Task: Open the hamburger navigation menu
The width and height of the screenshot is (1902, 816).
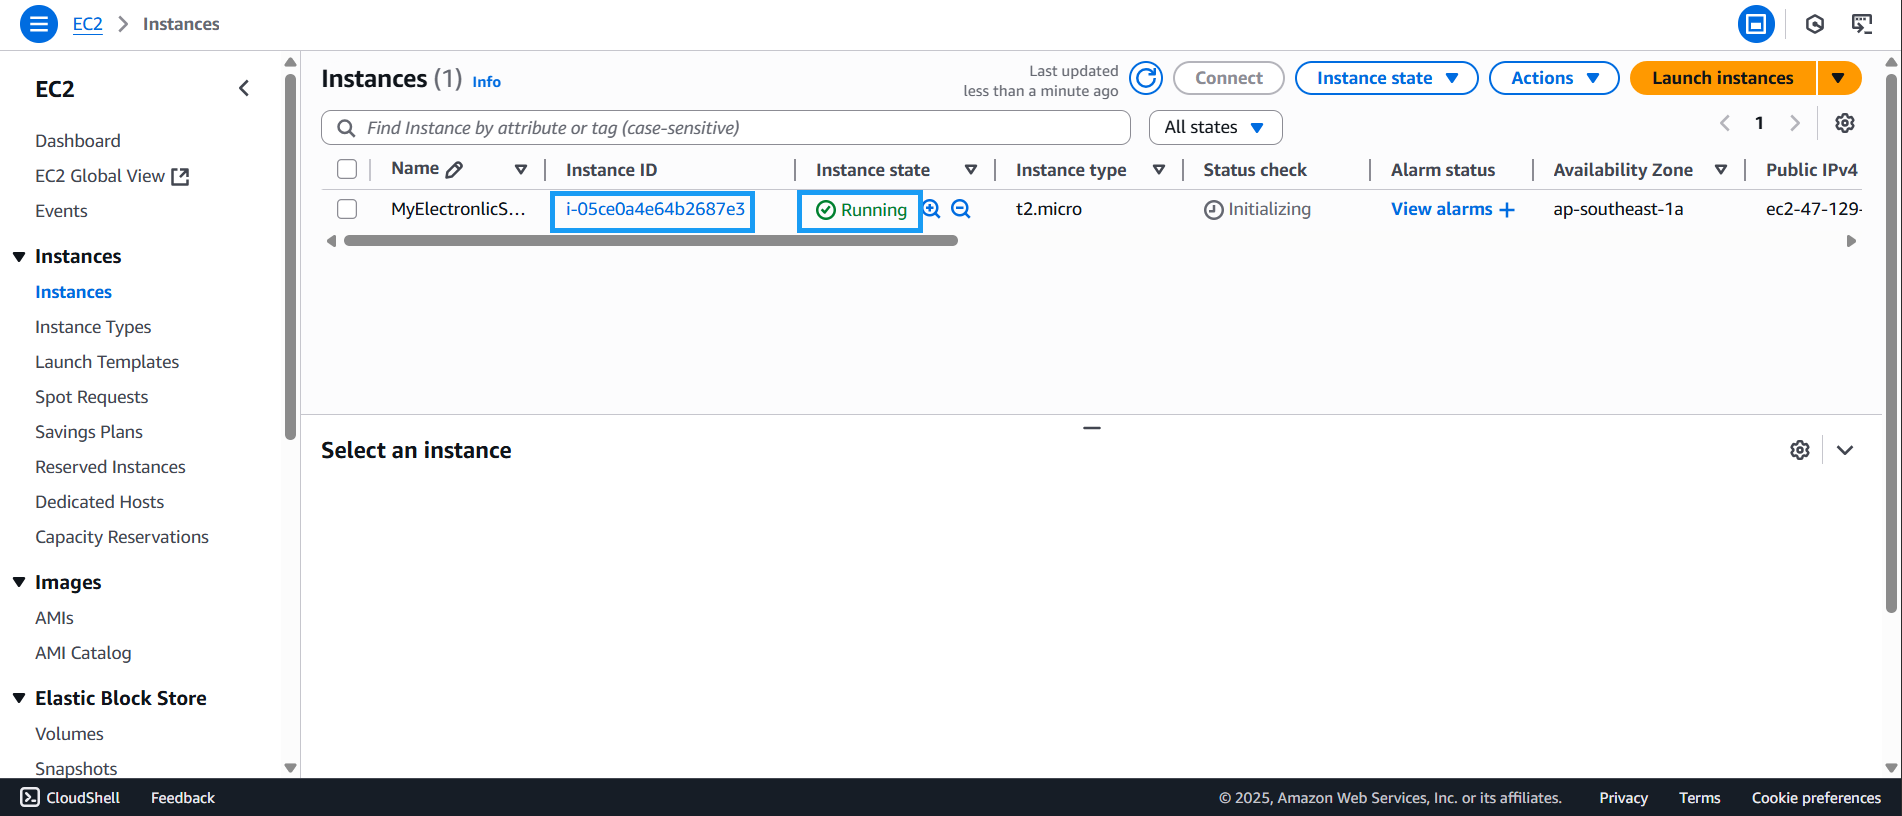Action: pyautogui.click(x=38, y=24)
